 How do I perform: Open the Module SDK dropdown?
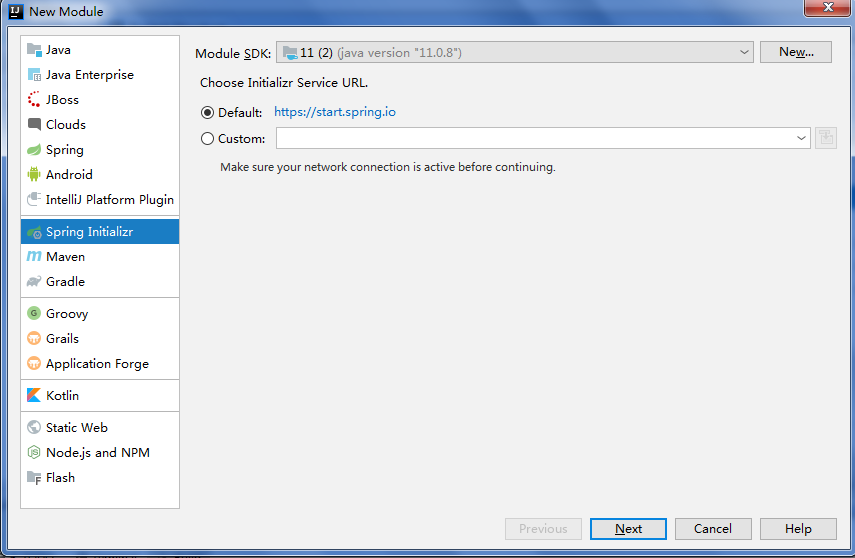pos(515,52)
